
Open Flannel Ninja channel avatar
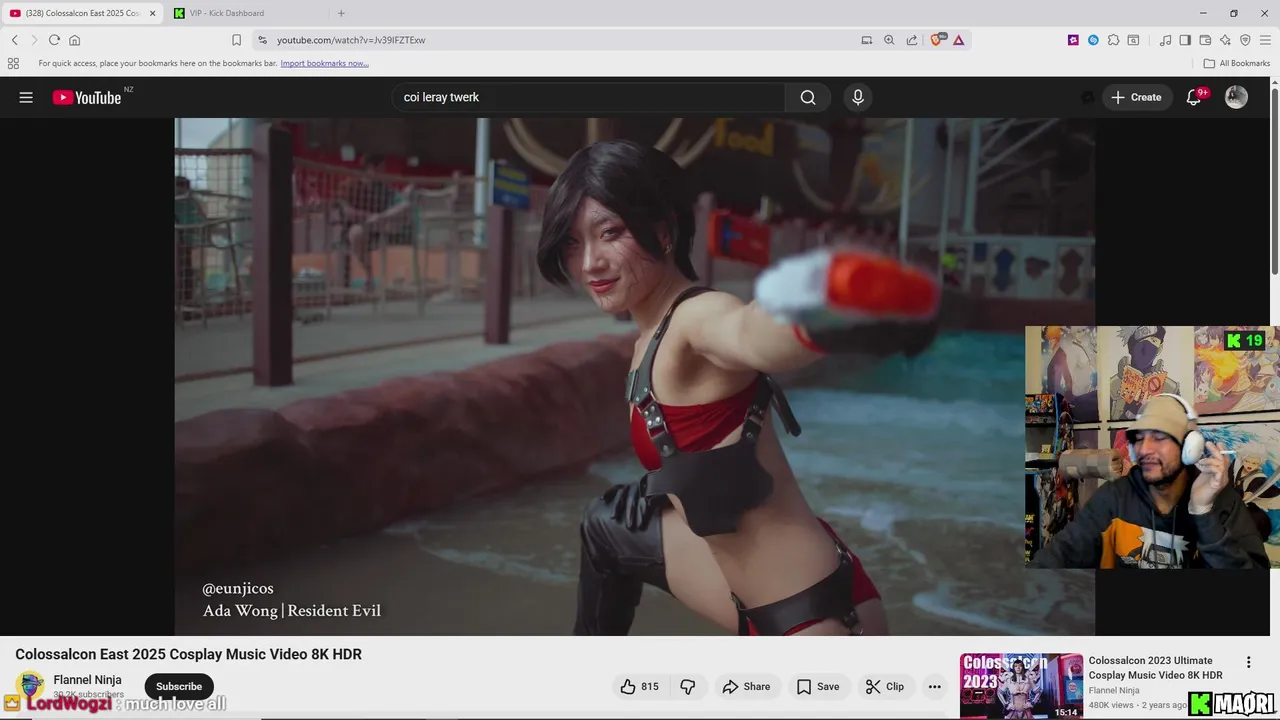click(x=32, y=685)
